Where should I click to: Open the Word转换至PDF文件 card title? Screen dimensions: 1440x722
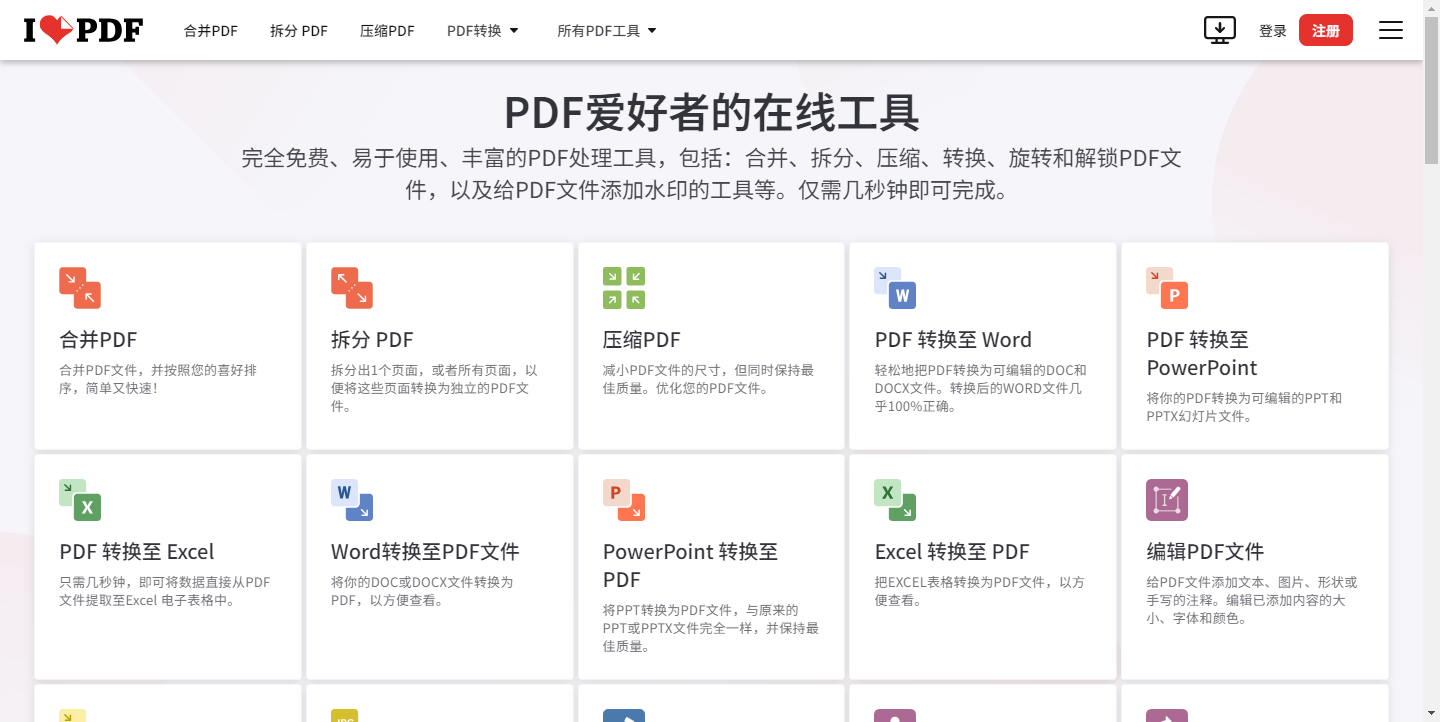[x=425, y=552]
